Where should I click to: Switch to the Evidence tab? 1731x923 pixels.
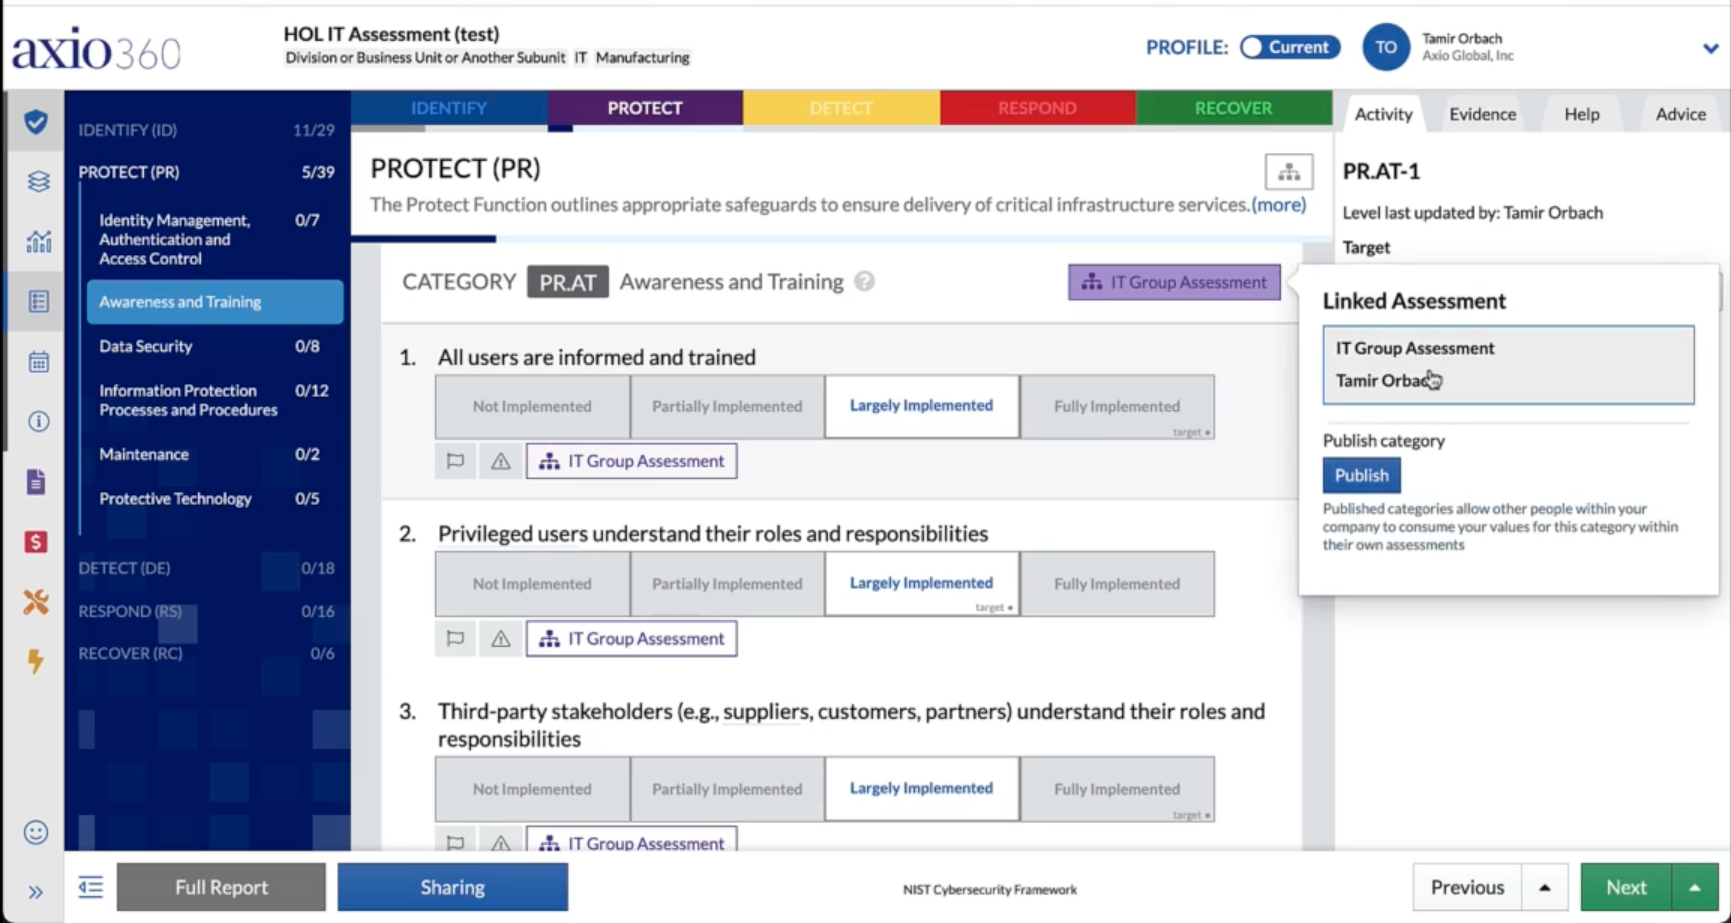1482,114
